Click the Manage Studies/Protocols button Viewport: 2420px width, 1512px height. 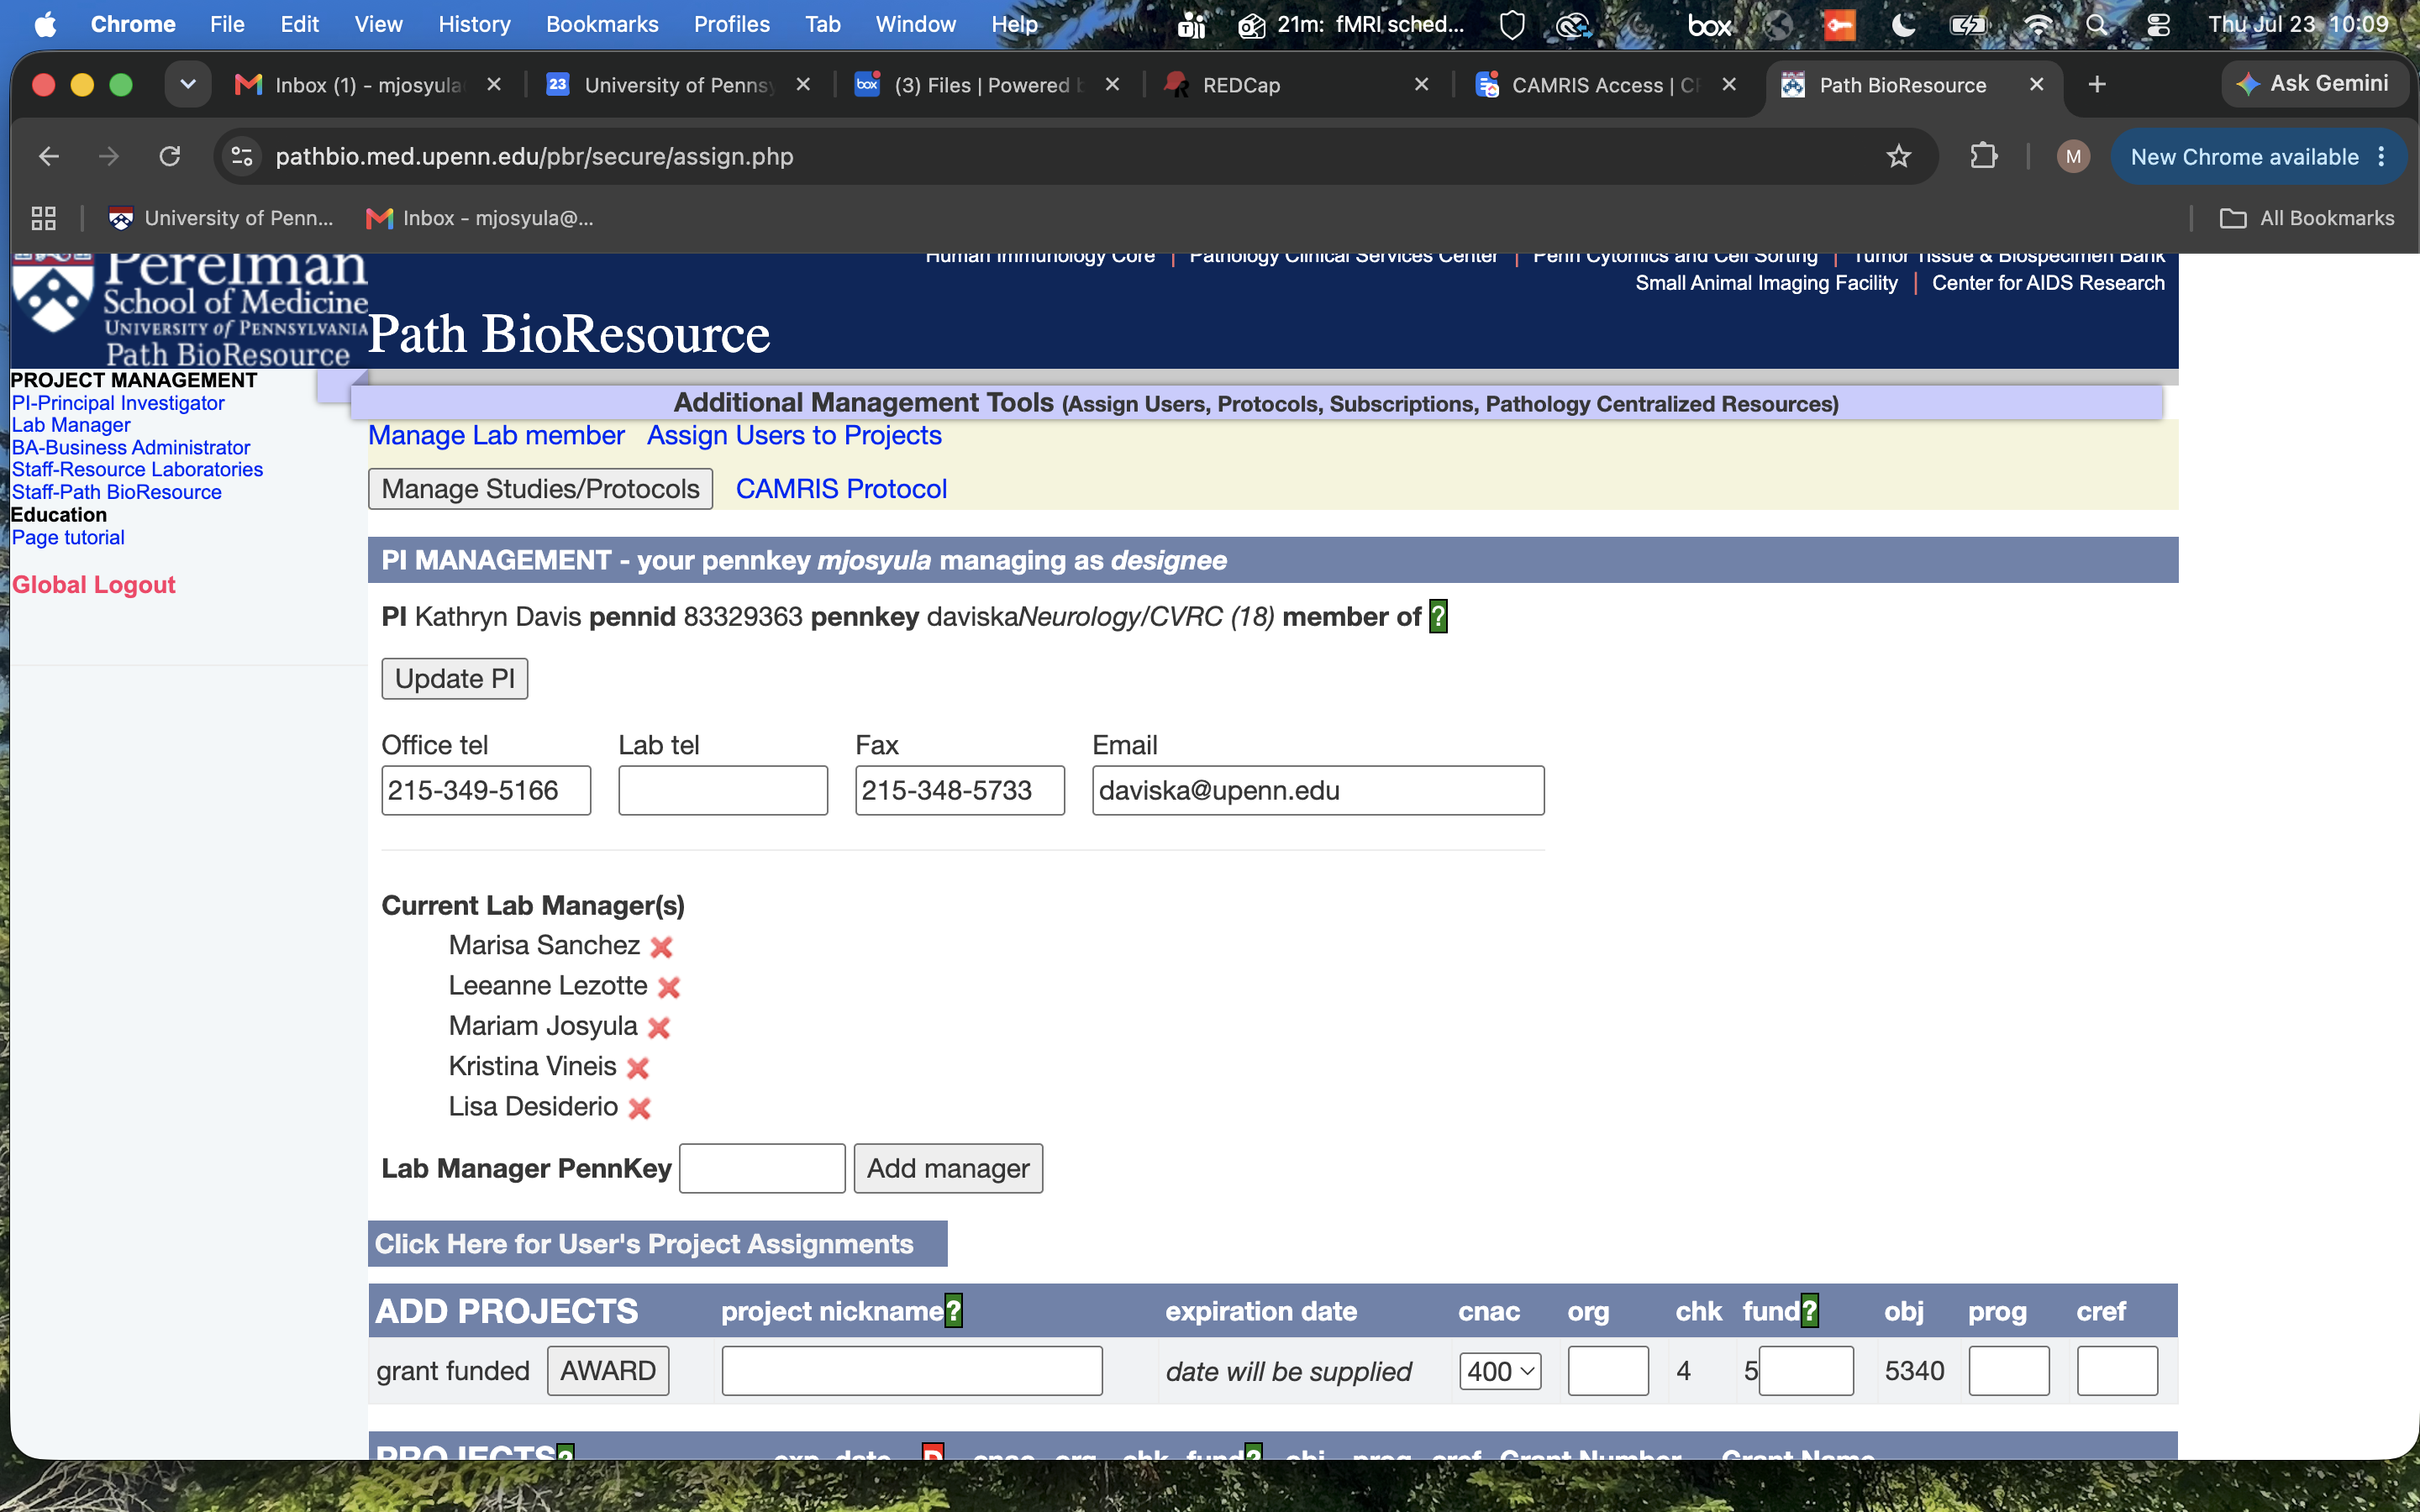(x=540, y=489)
